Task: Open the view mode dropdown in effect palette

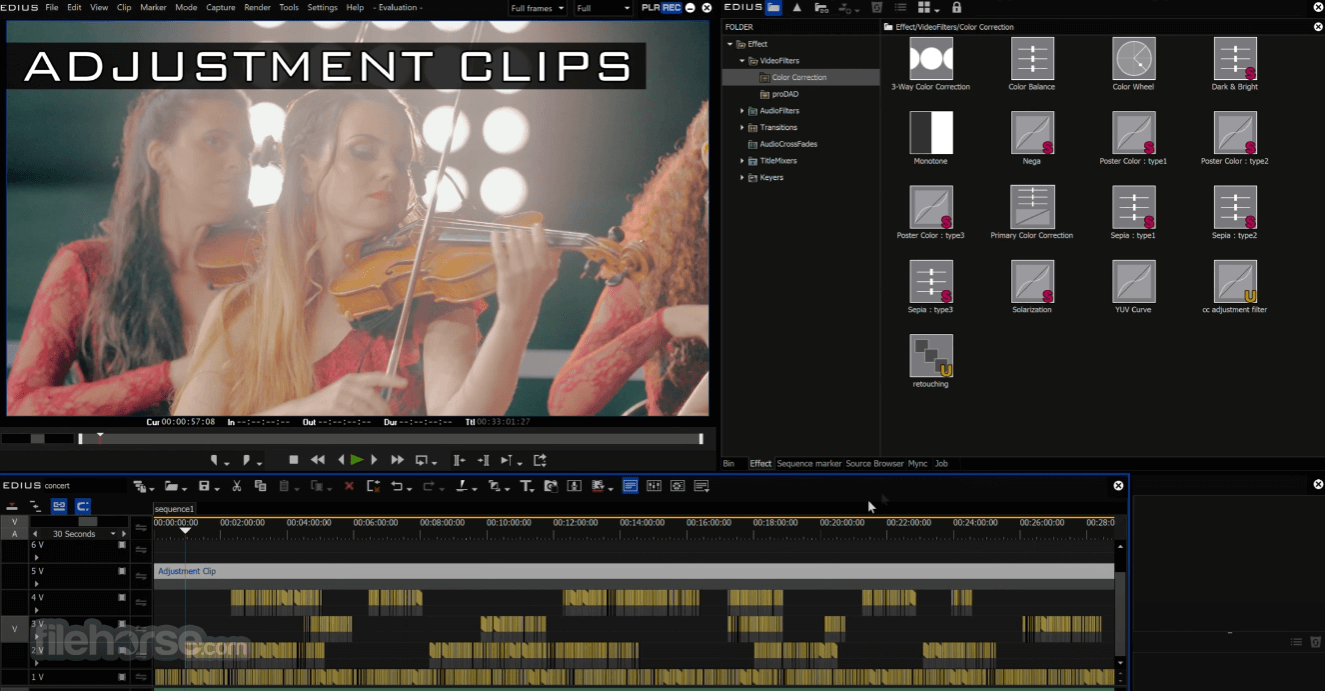Action: (x=930, y=8)
